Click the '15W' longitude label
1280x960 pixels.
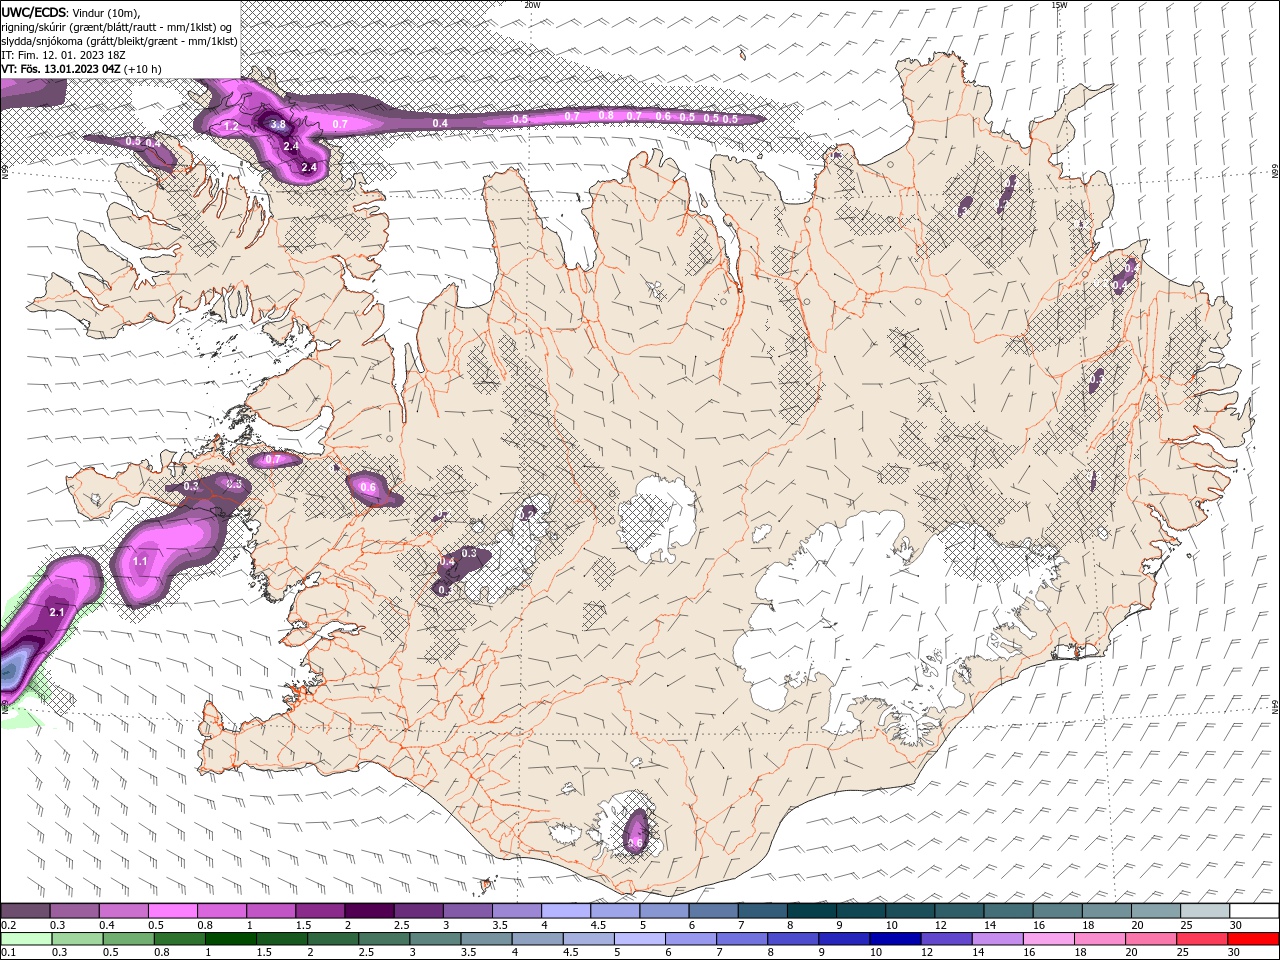click(1059, 5)
